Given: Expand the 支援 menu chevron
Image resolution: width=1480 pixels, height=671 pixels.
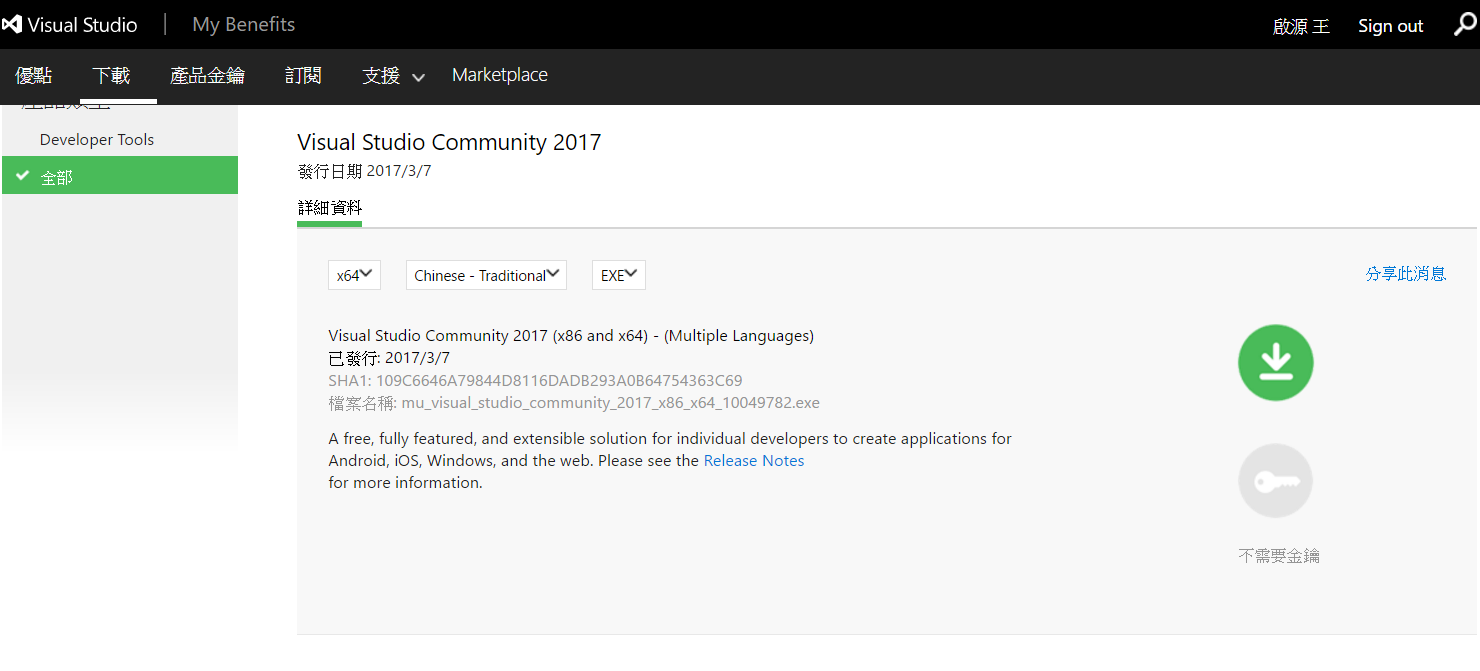Looking at the screenshot, I should pyautogui.click(x=419, y=77).
